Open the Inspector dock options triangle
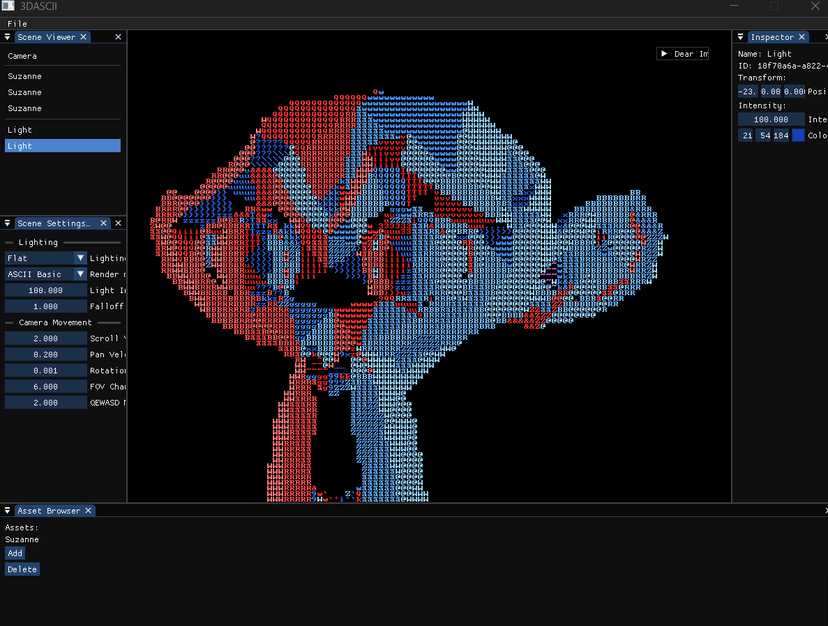Viewport: 828px width, 626px height. (x=741, y=37)
